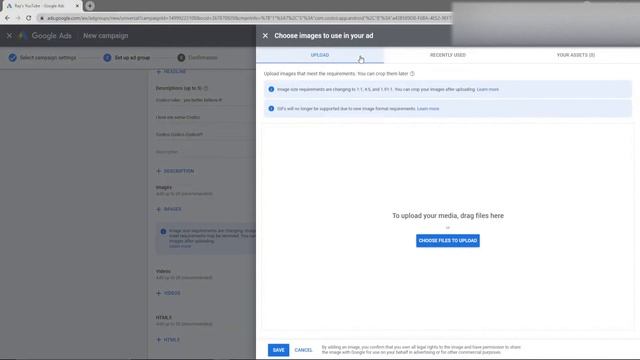Open the Your Assets tab
The height and width of the screenshot is (360, 640).
(576, 55)
